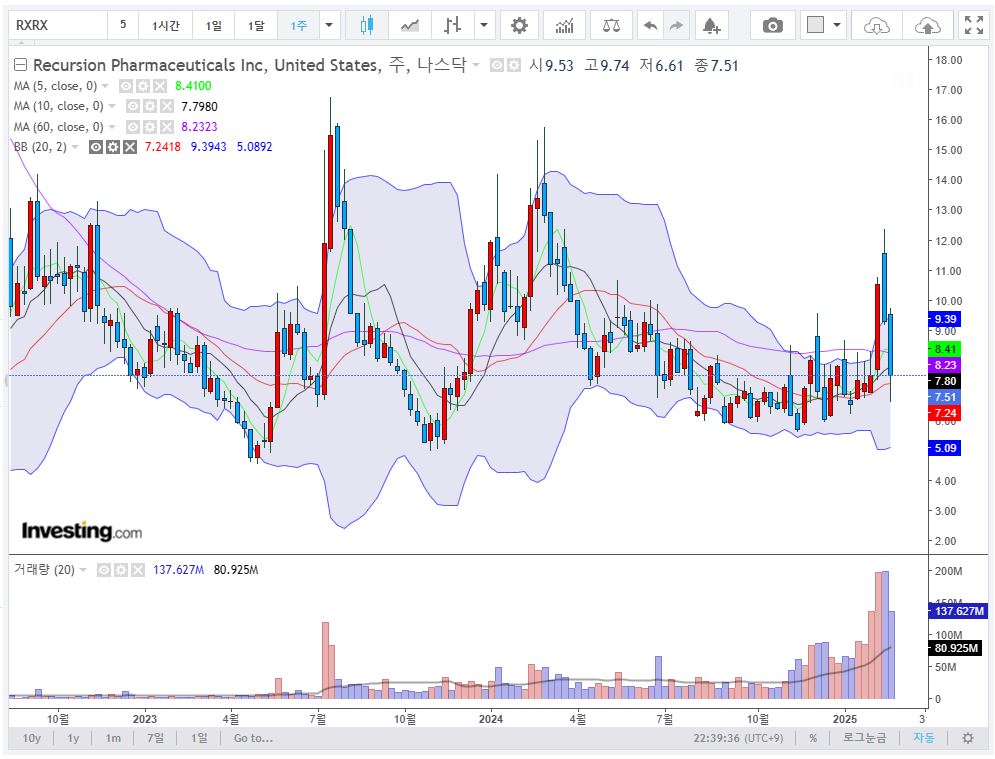Remove the MA (60, close, 0) indicator
Image resolution: width=995 pixels, height=759 pixels.
coord(166,126)
